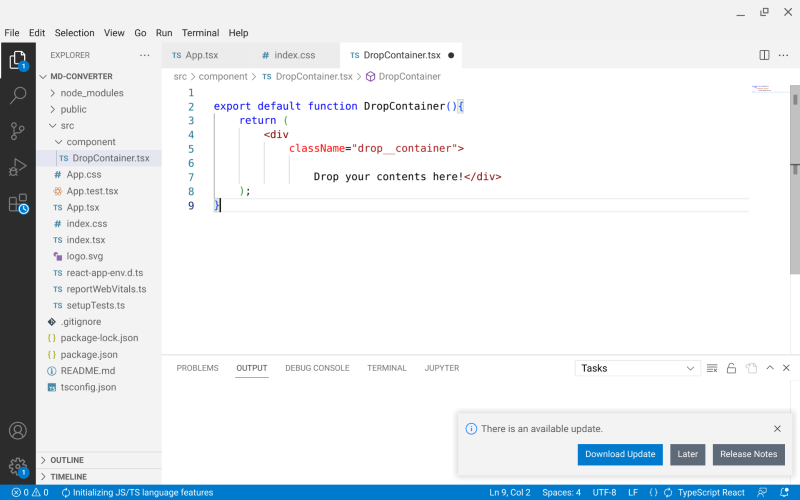This screenshot has width=800, height=500.
Task: Open editor more actions ellipsis
Action: click(x=783, y=55)
